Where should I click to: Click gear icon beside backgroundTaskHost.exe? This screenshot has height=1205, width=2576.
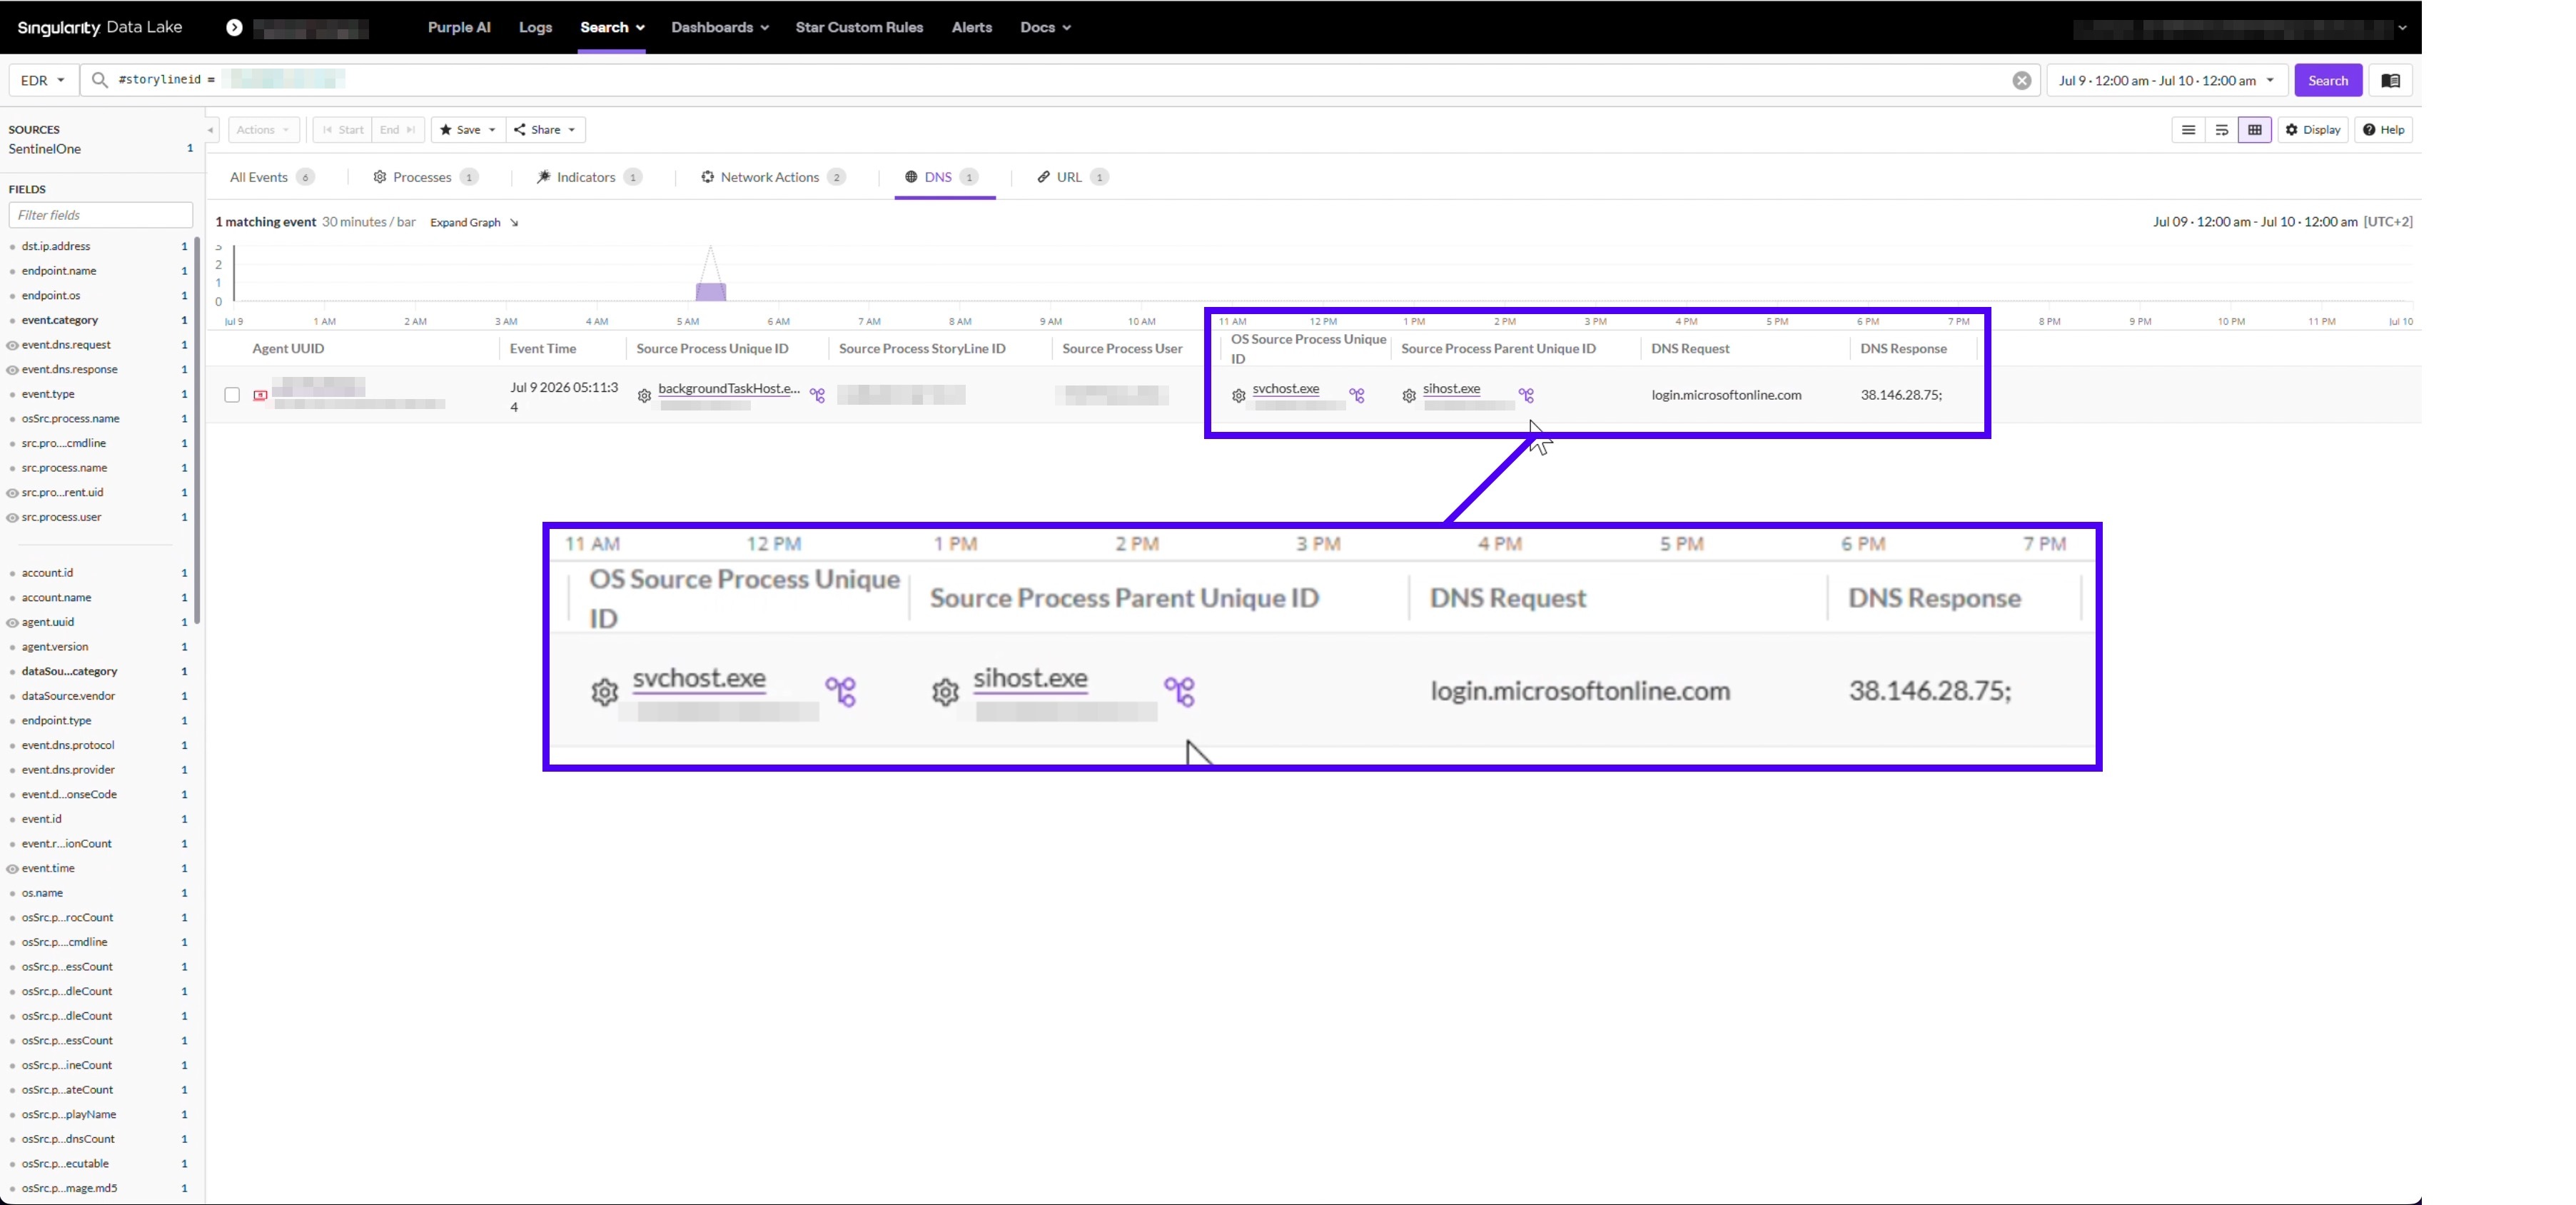644,396
